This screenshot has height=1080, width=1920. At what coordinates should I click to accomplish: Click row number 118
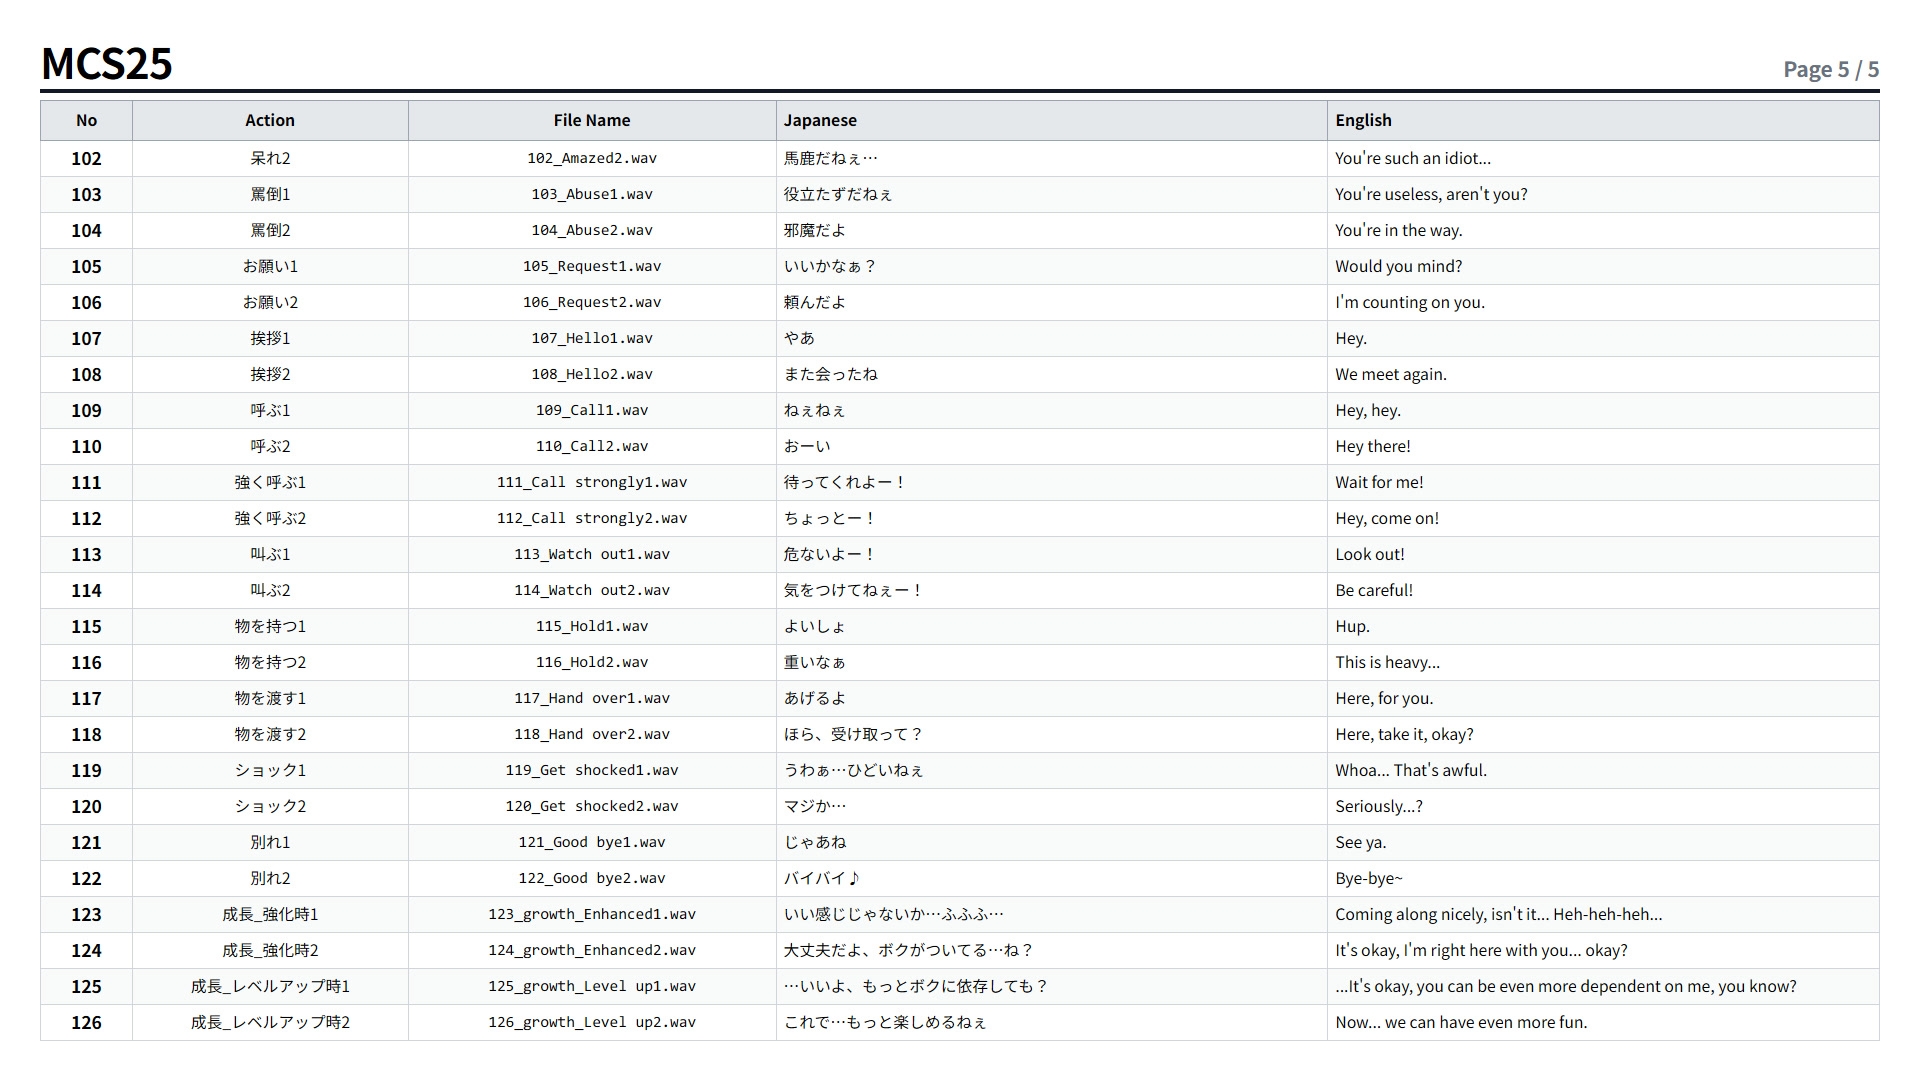pyautogui.click(x=86, y=734)
